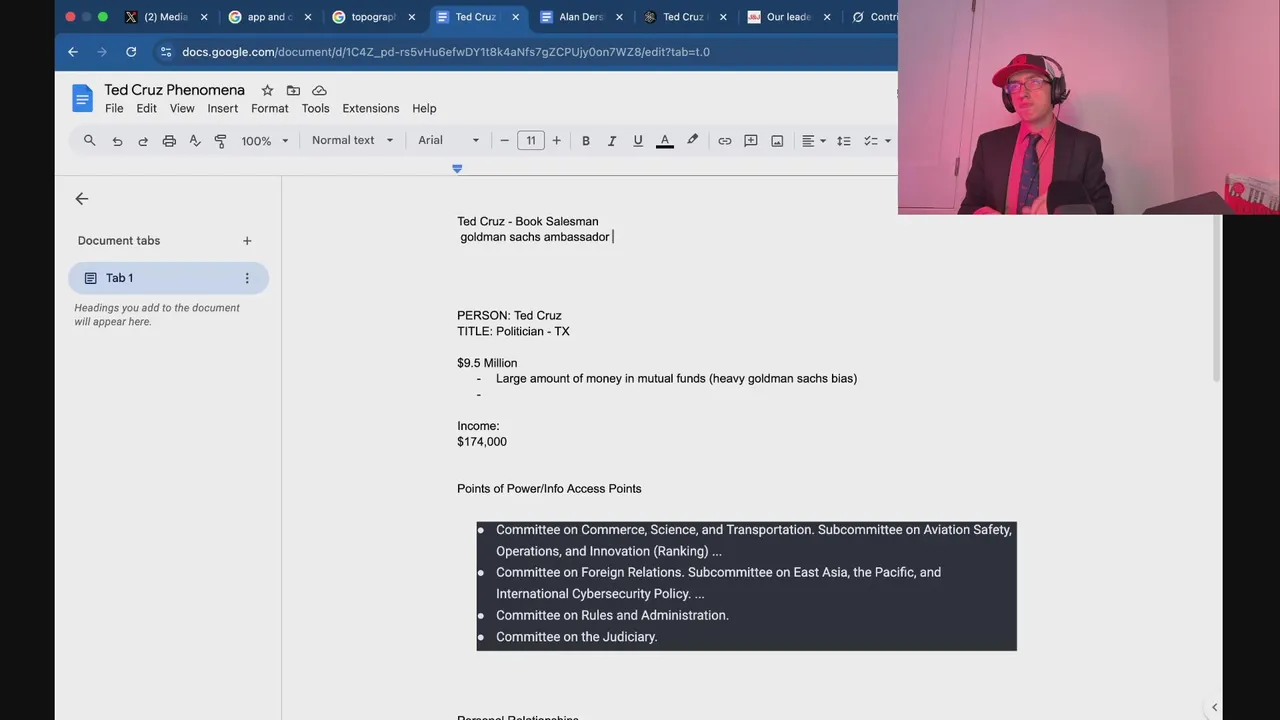Show side panel with bottom-right arrow
1280x720 pixels.
pyautogui.click(x=1214, y=707)
